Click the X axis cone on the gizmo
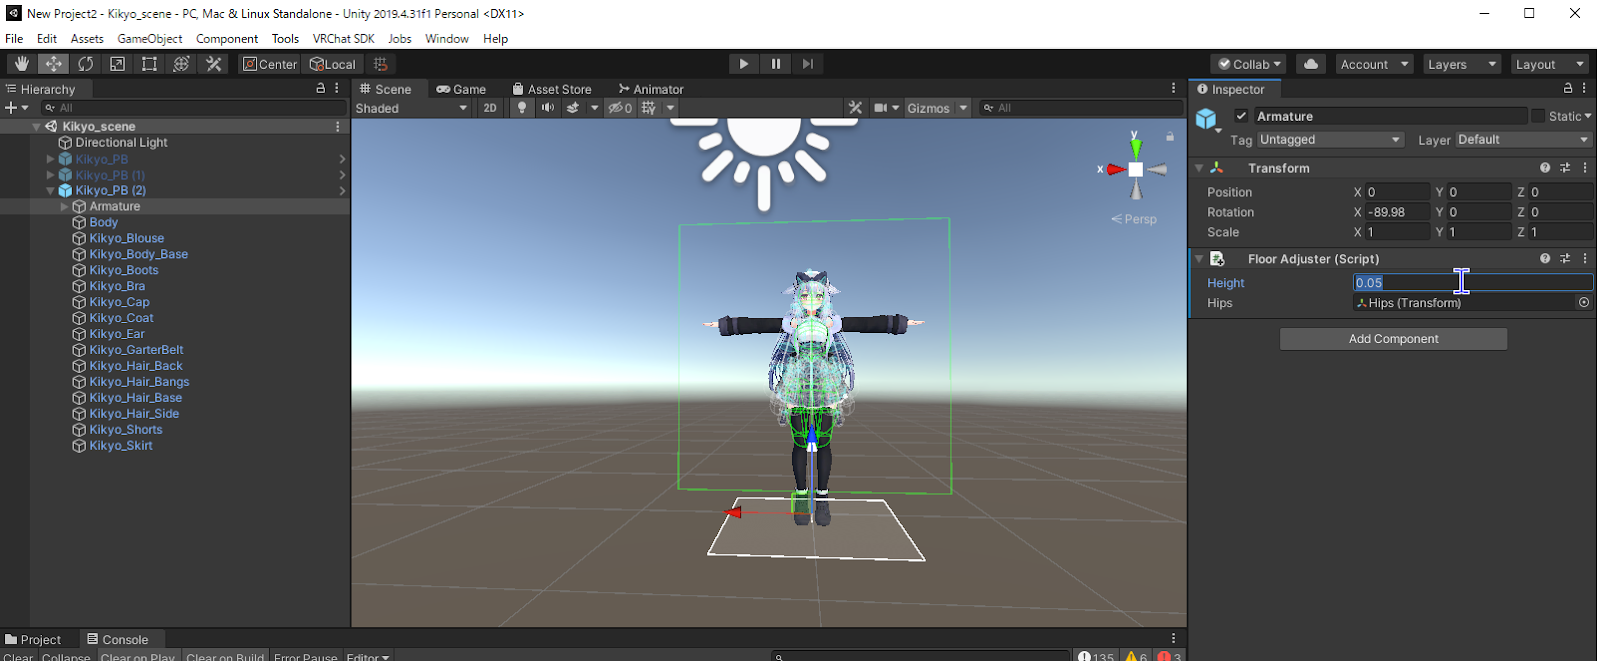 click(1115, 170)
